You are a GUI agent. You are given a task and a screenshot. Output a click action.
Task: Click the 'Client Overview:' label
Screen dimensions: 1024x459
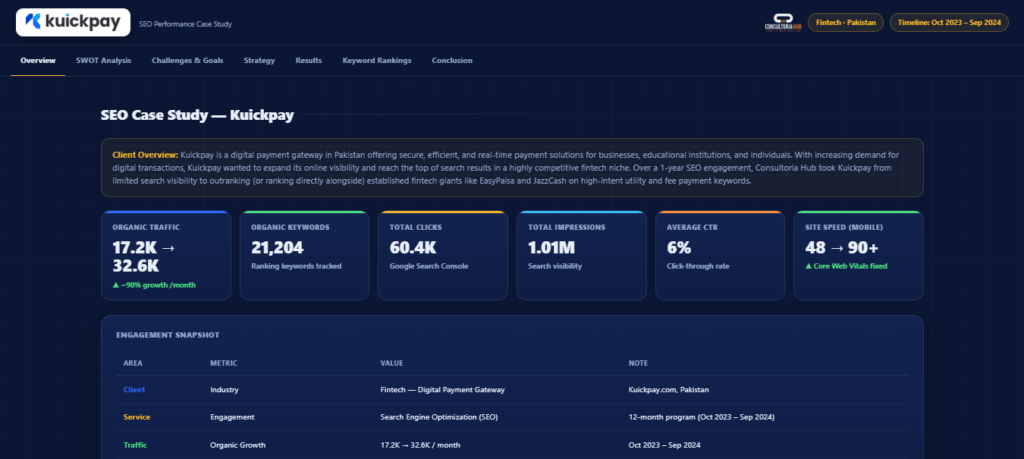pos(145,155)
